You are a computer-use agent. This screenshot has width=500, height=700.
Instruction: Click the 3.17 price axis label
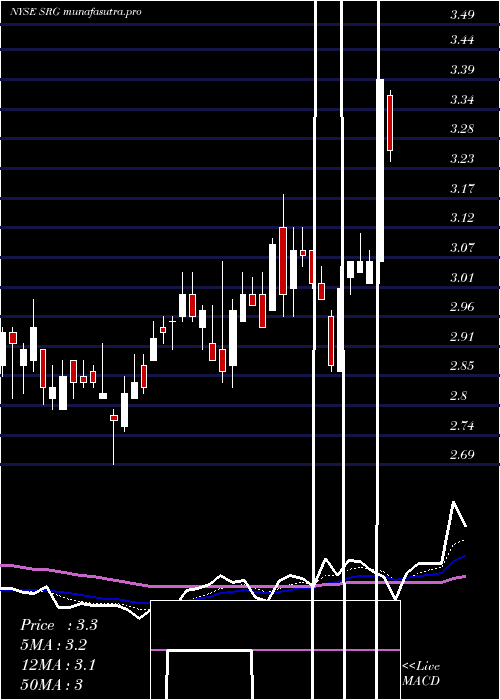[462, 188]
